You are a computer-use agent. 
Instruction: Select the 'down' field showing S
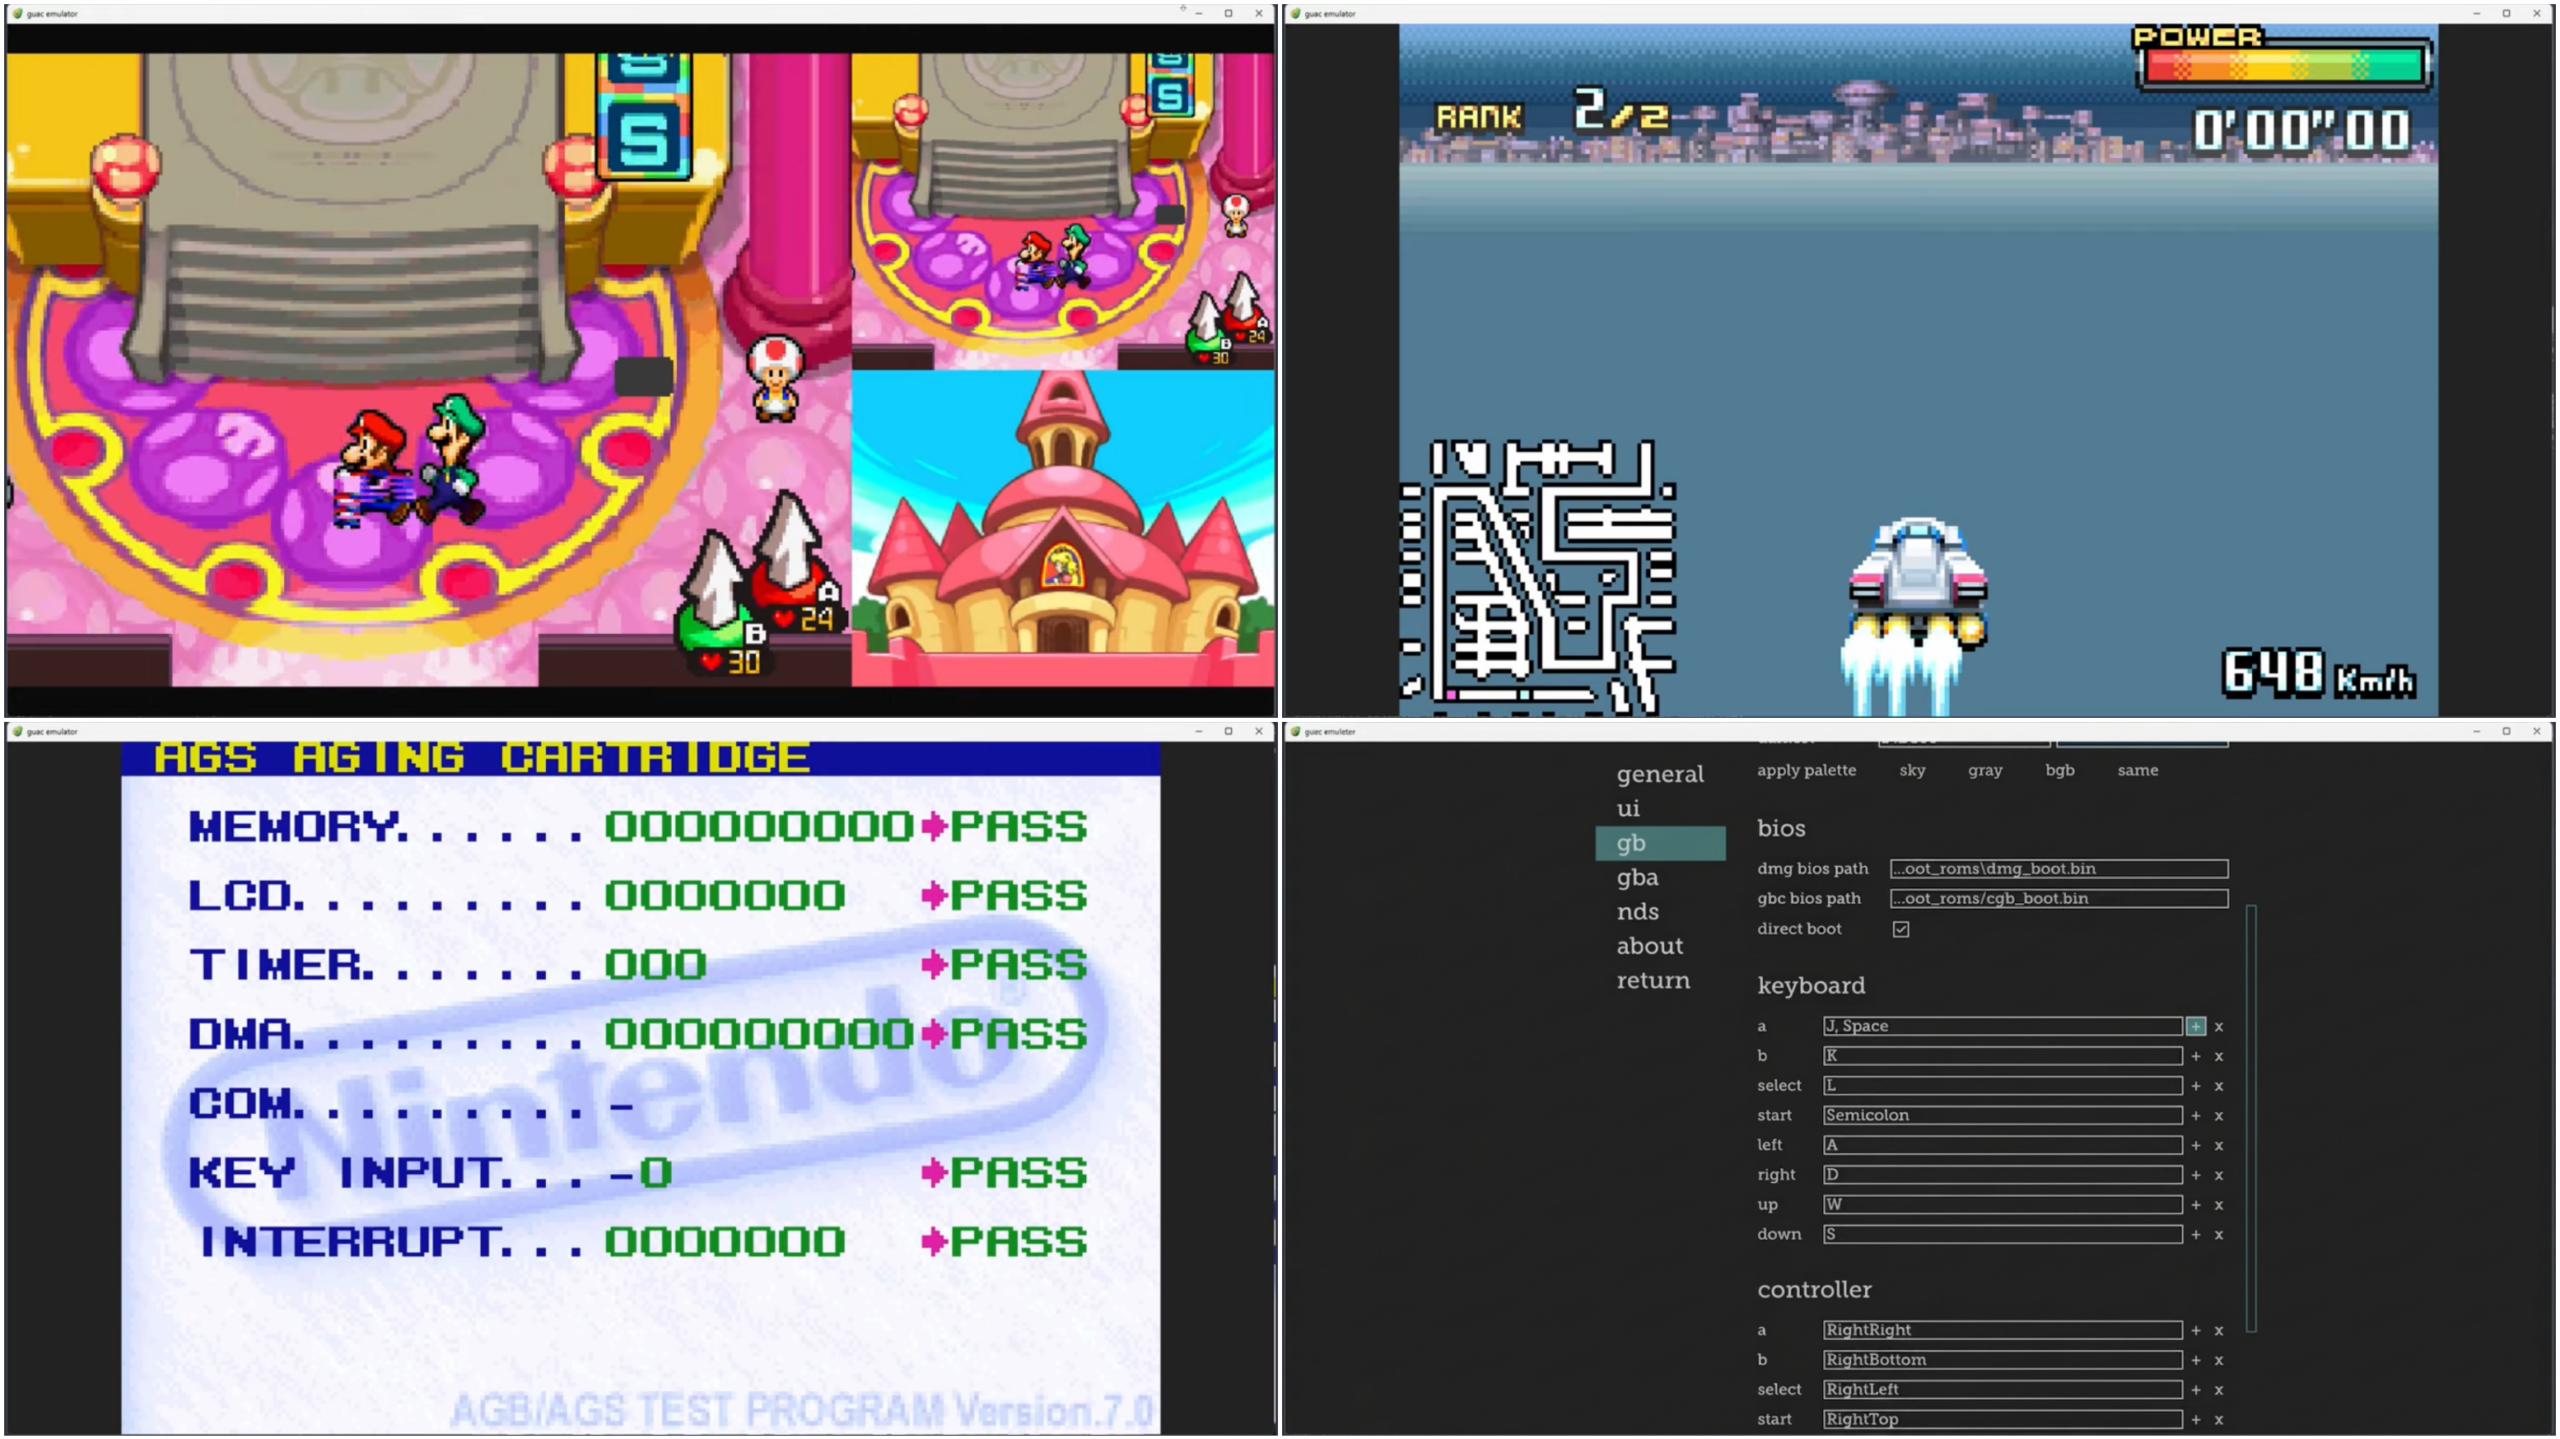coord(2002,1234)
